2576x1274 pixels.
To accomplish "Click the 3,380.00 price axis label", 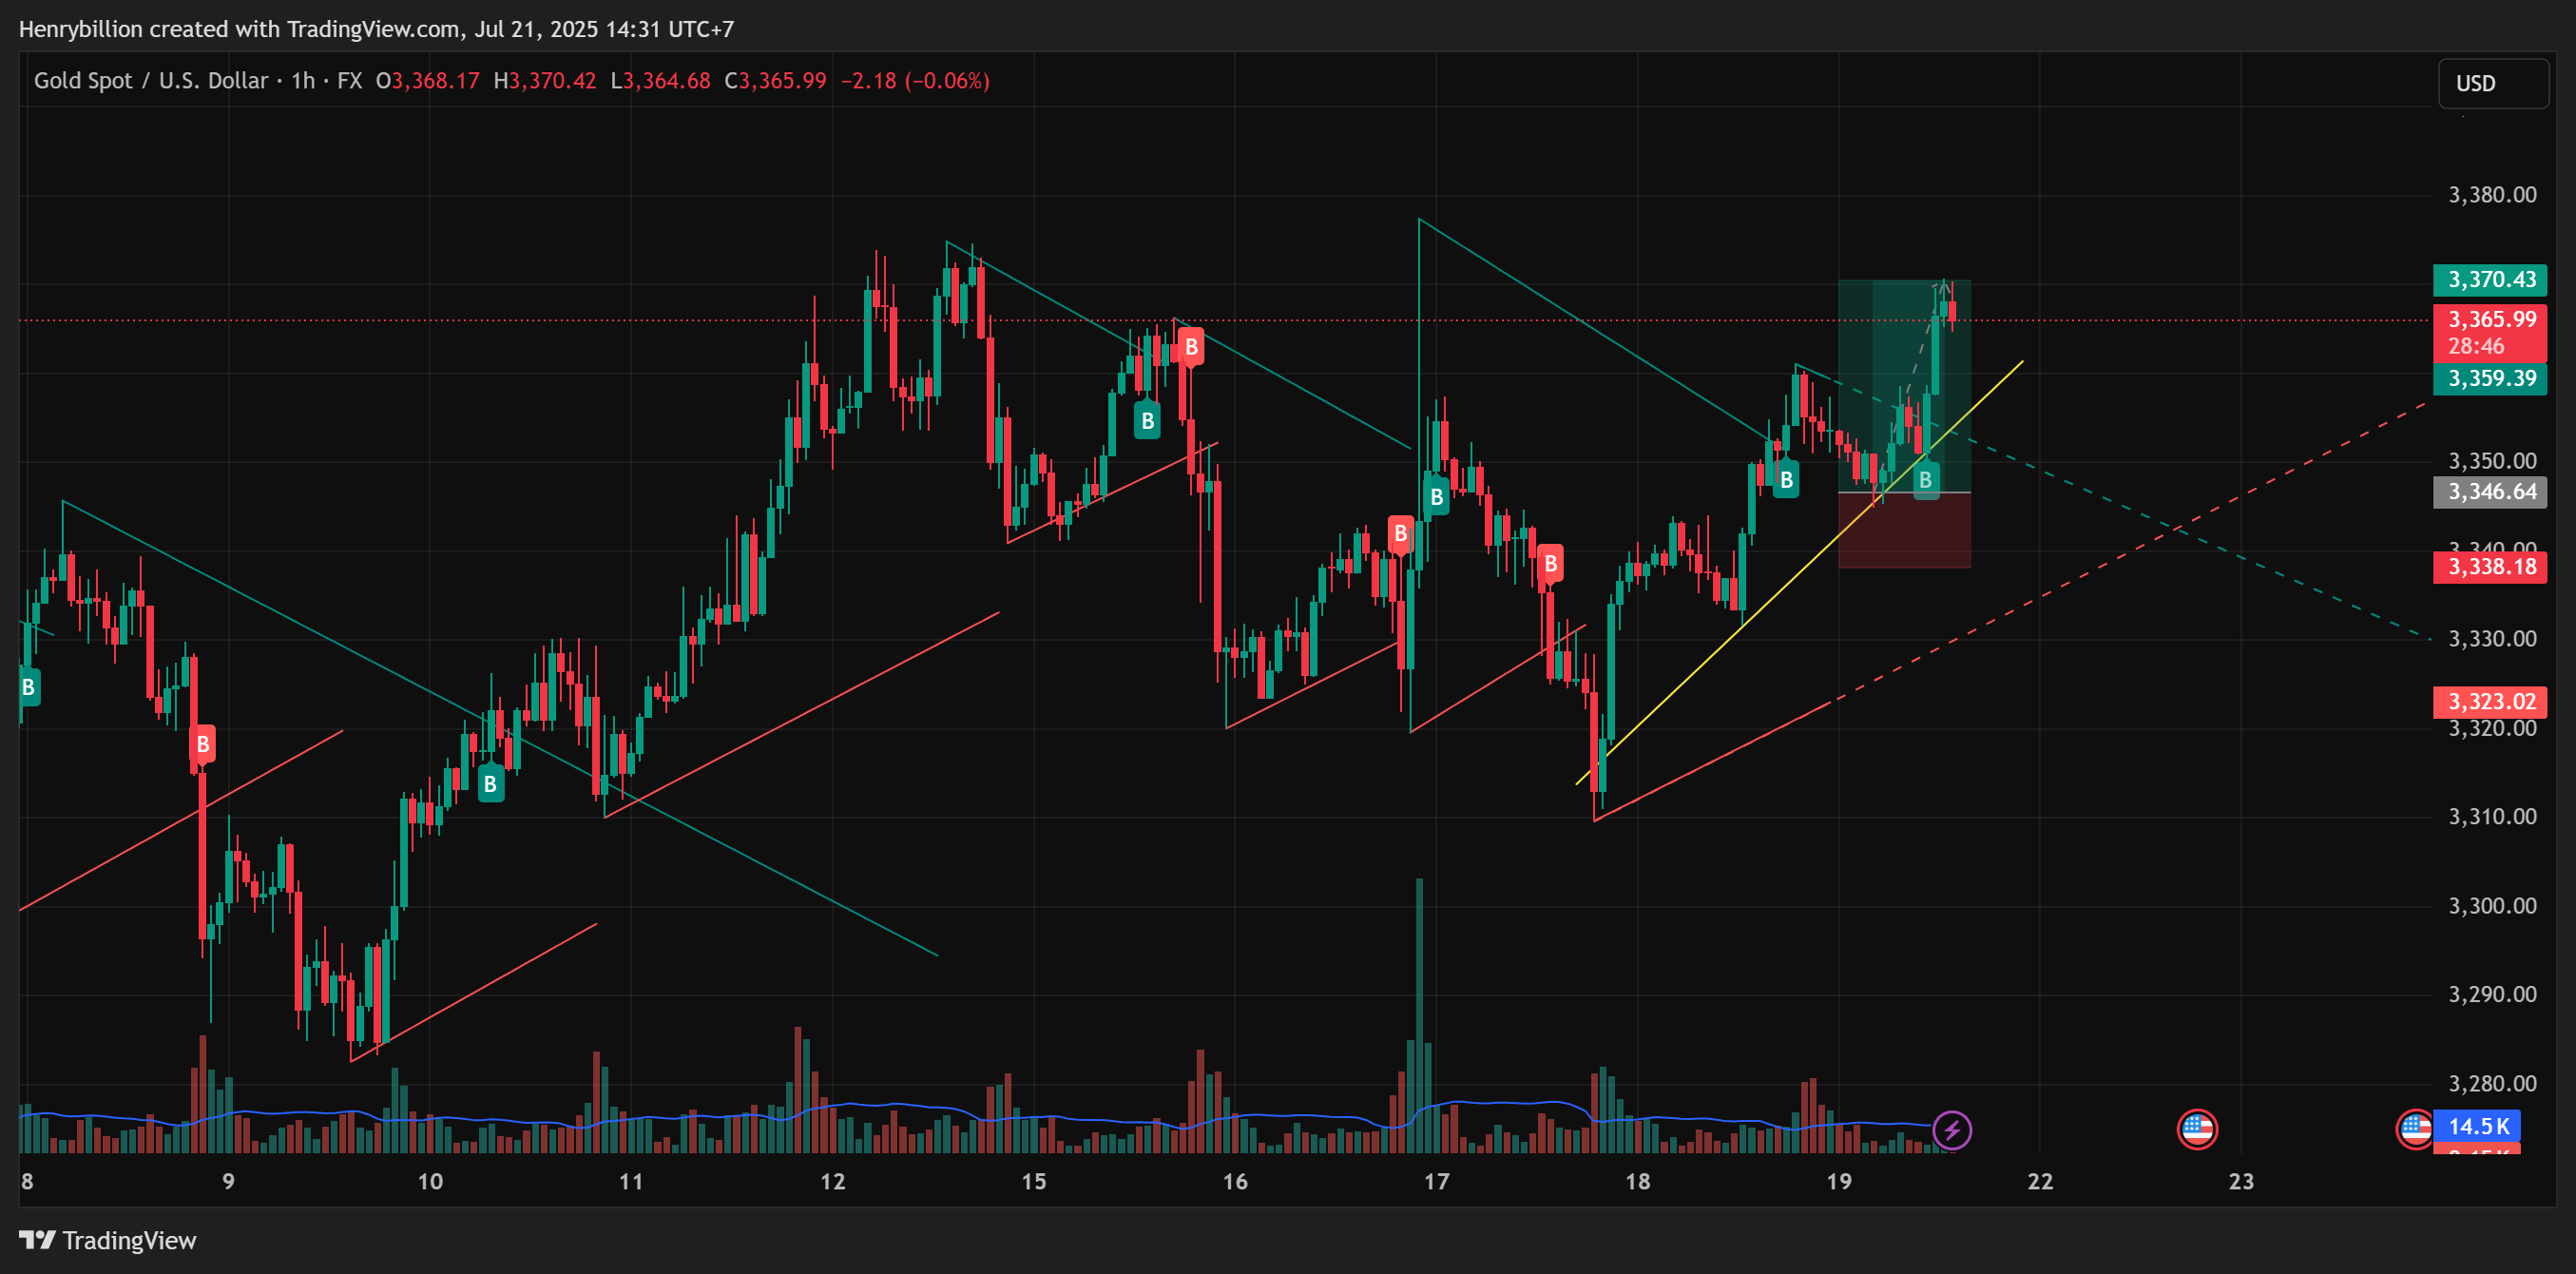I will [2492, 195].
